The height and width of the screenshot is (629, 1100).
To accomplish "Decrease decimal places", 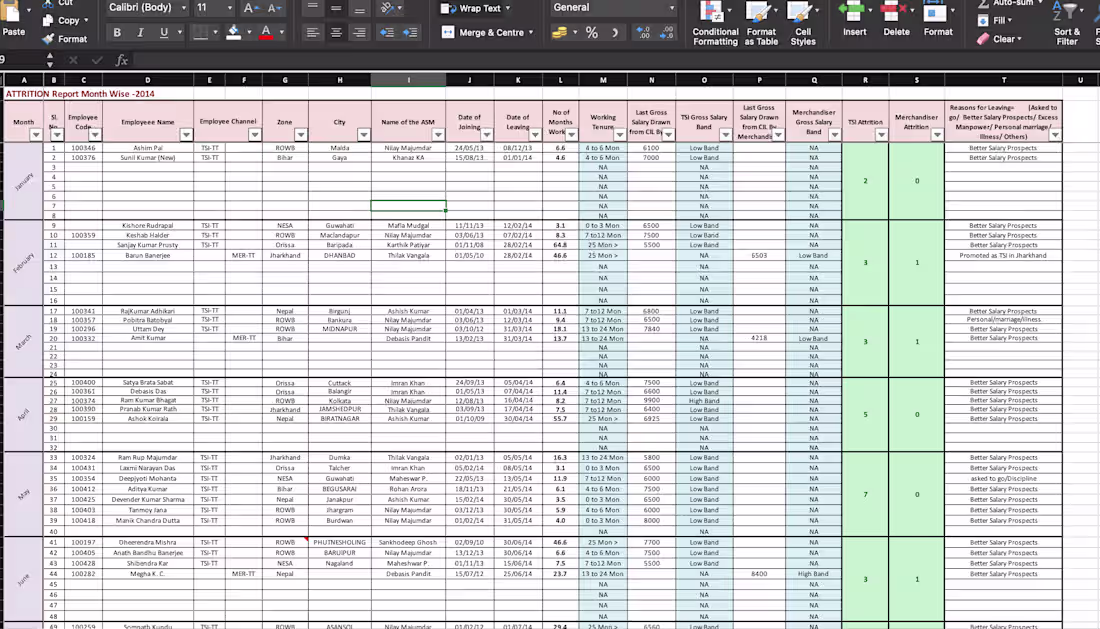I will coord(666,32).
